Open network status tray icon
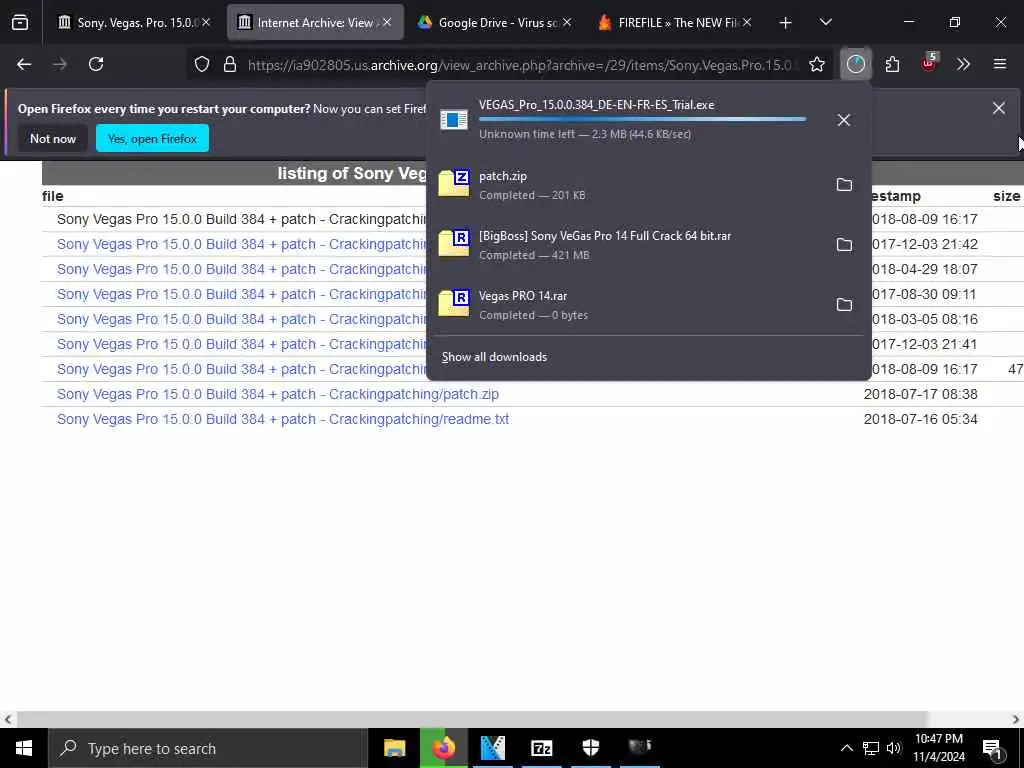This screenshot has height=768, width=1024. 871,748
